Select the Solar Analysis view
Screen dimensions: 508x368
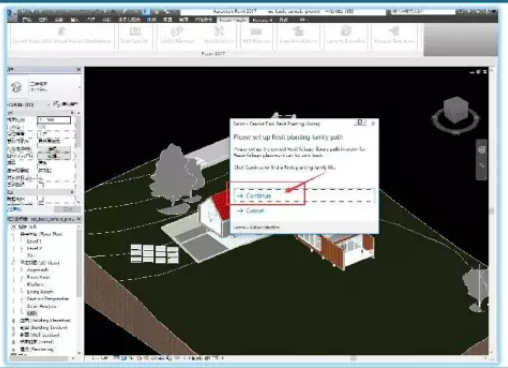(42, 306)
